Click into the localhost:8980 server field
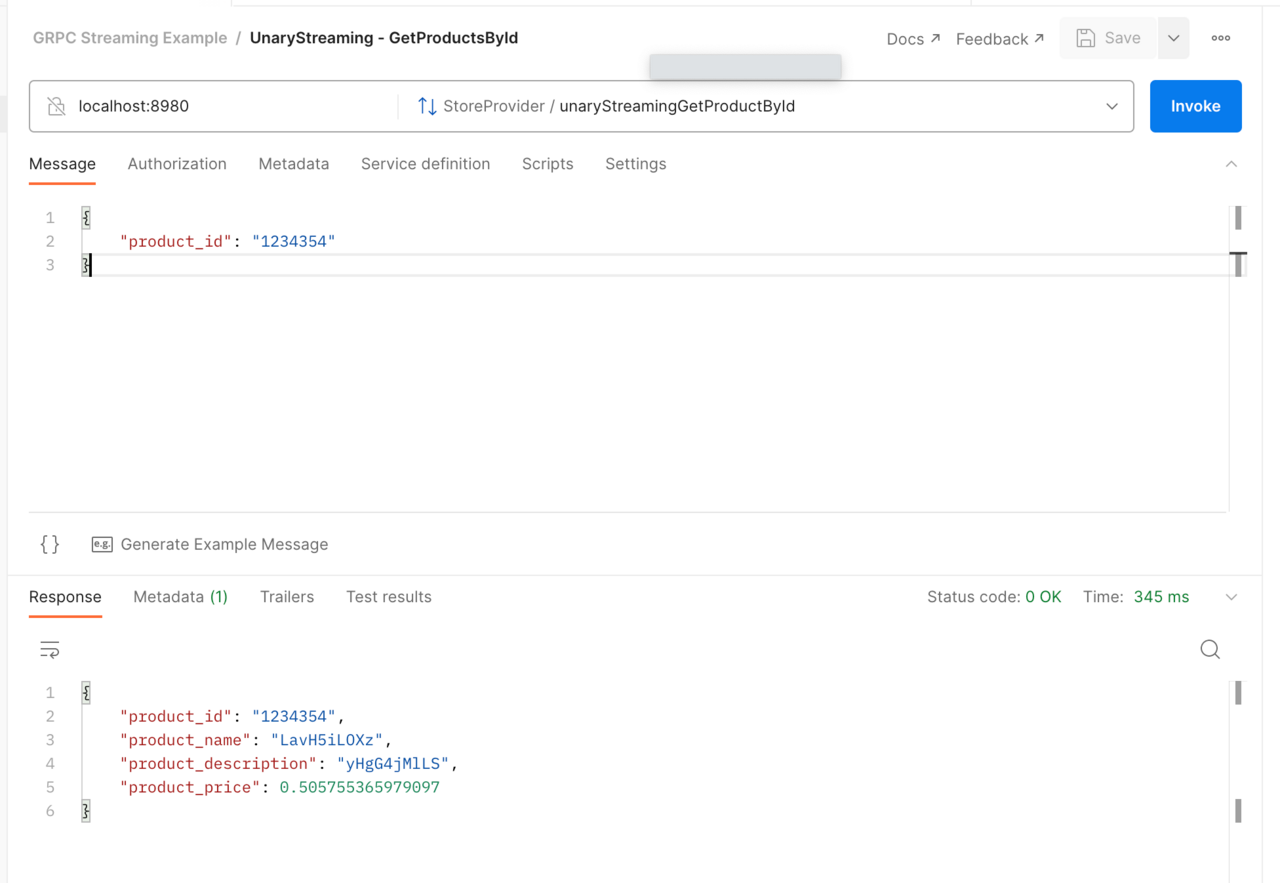This screenshot has width=1280, height=883. [x=200, y=105]
